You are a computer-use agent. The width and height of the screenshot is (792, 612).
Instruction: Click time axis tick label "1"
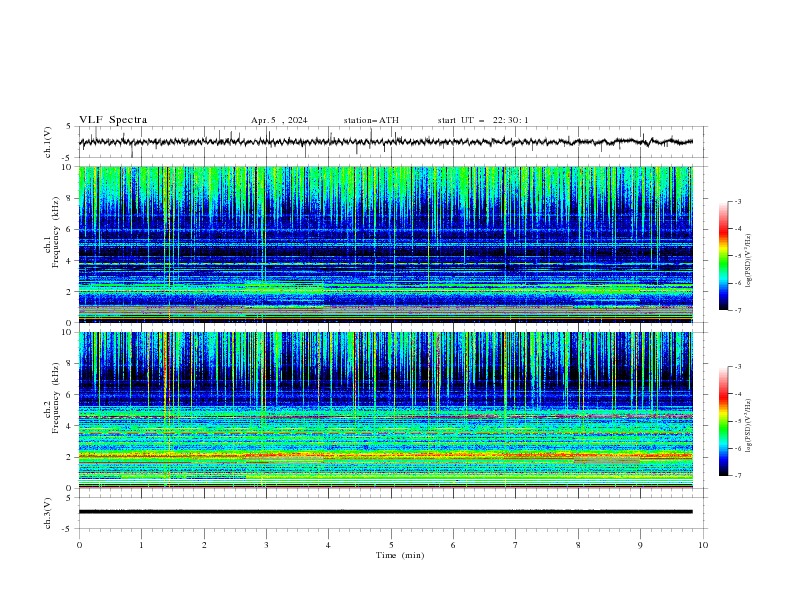[x=141, y=545]
